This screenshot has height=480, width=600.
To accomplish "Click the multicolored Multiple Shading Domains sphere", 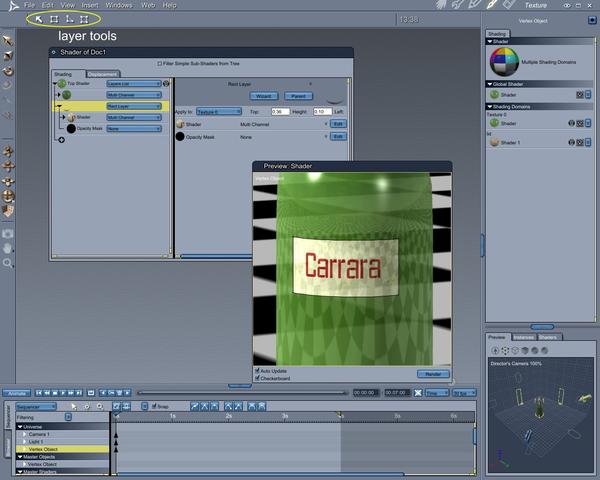I will tap(504, 62).
